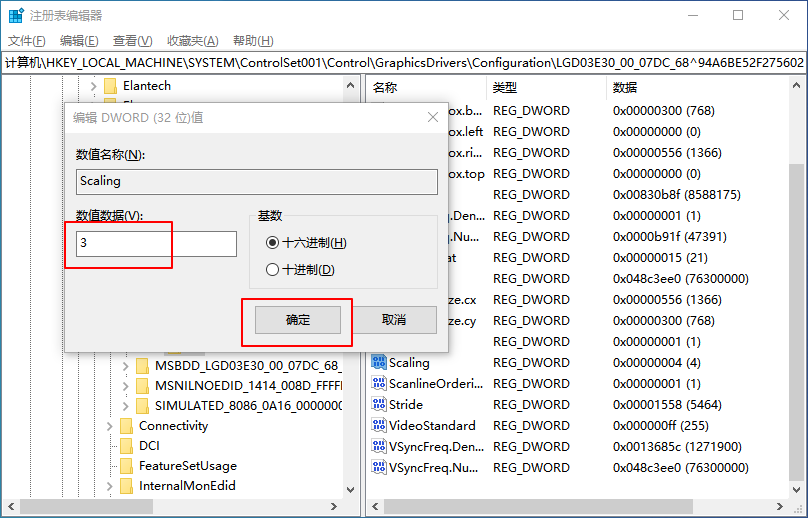
Task: Select the DCI folder icon
Action: click(126, 446)
